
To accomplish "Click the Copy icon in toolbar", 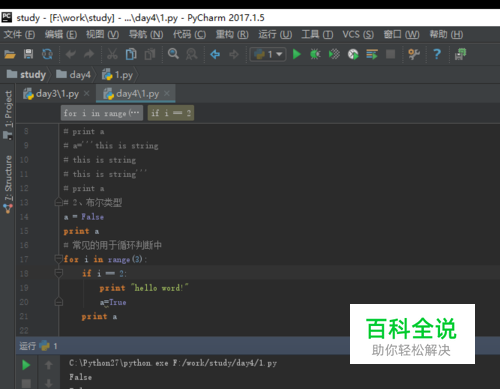I will click(x=131, y=54).
